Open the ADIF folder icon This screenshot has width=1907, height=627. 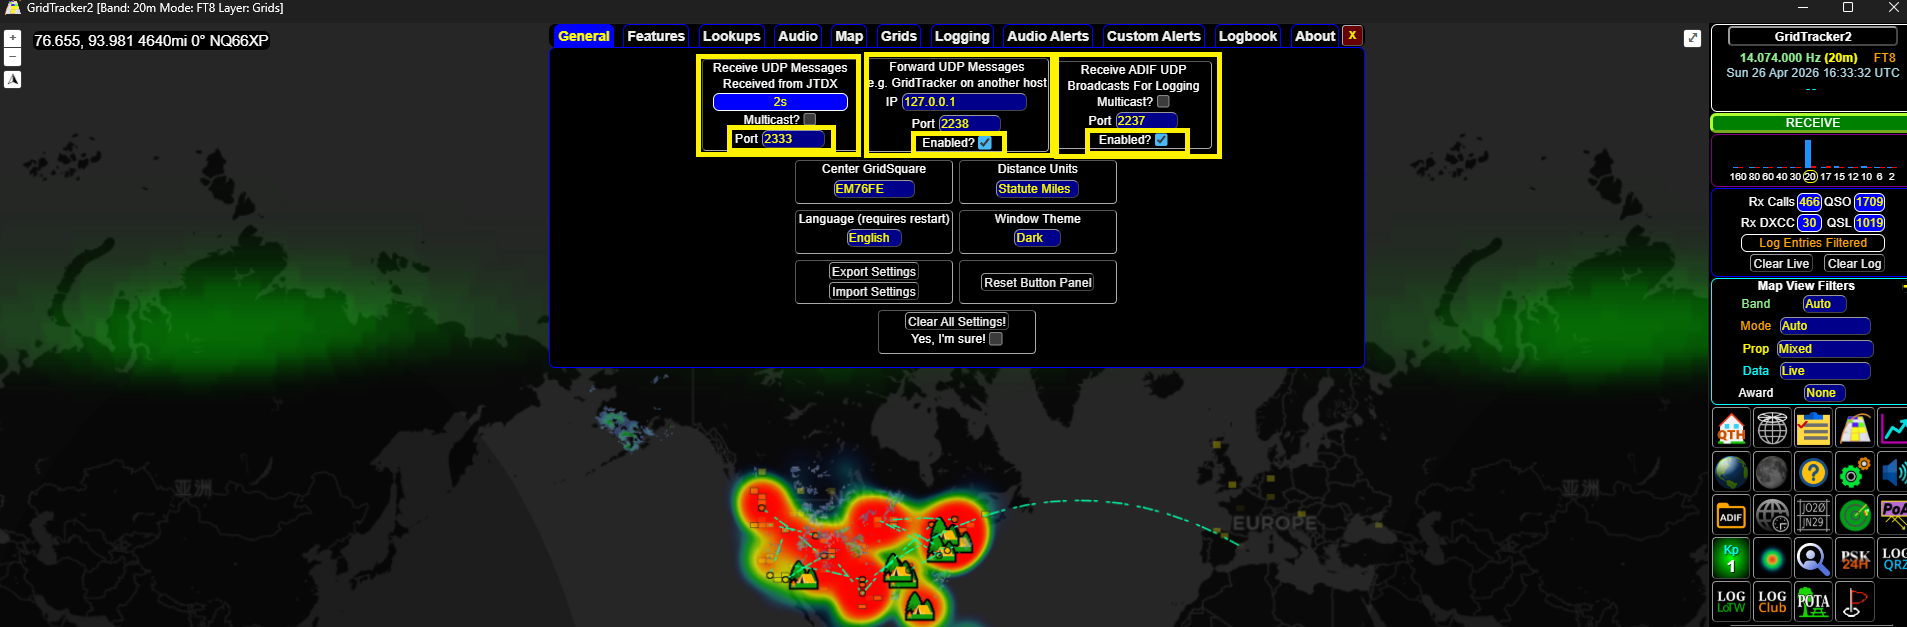coord(1731,516)
